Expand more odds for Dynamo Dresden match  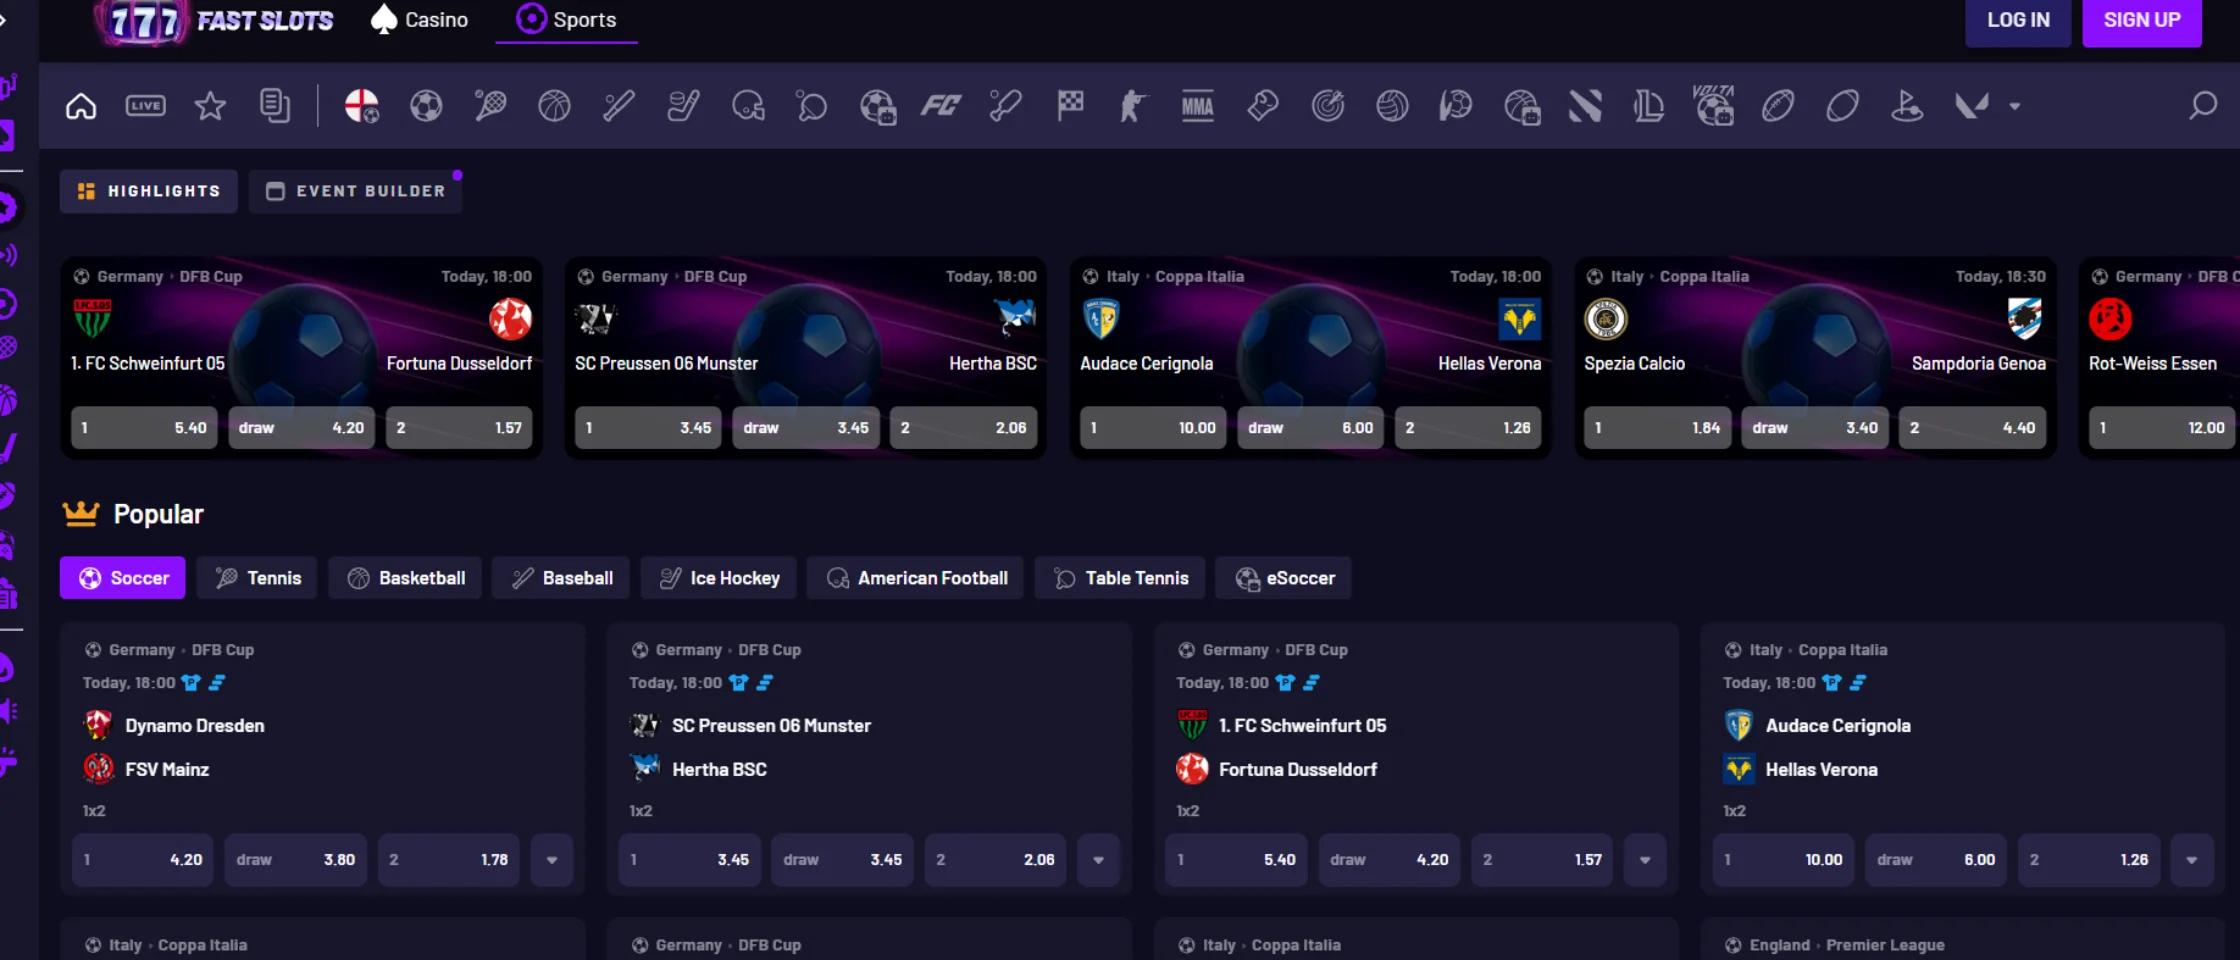[x=551, y=859]
